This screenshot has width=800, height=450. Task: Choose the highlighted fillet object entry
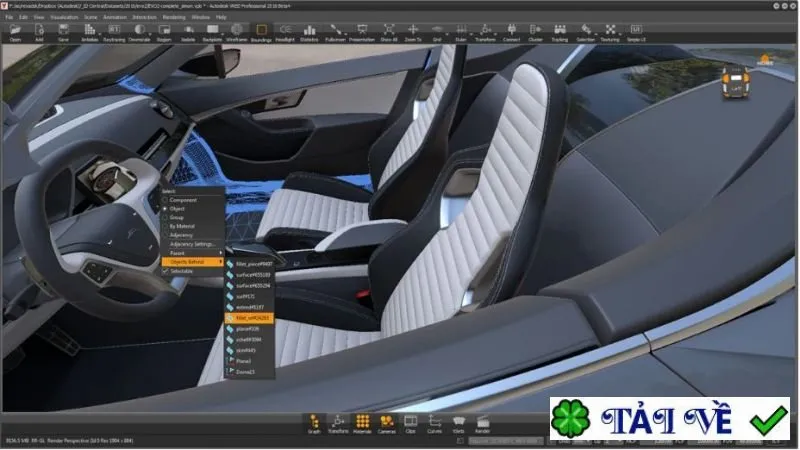(249, 318)
